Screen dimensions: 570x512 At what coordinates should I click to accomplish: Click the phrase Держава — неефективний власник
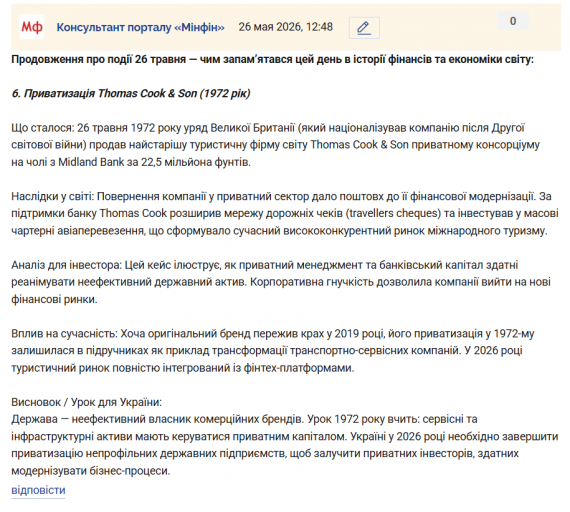point(101,419)
